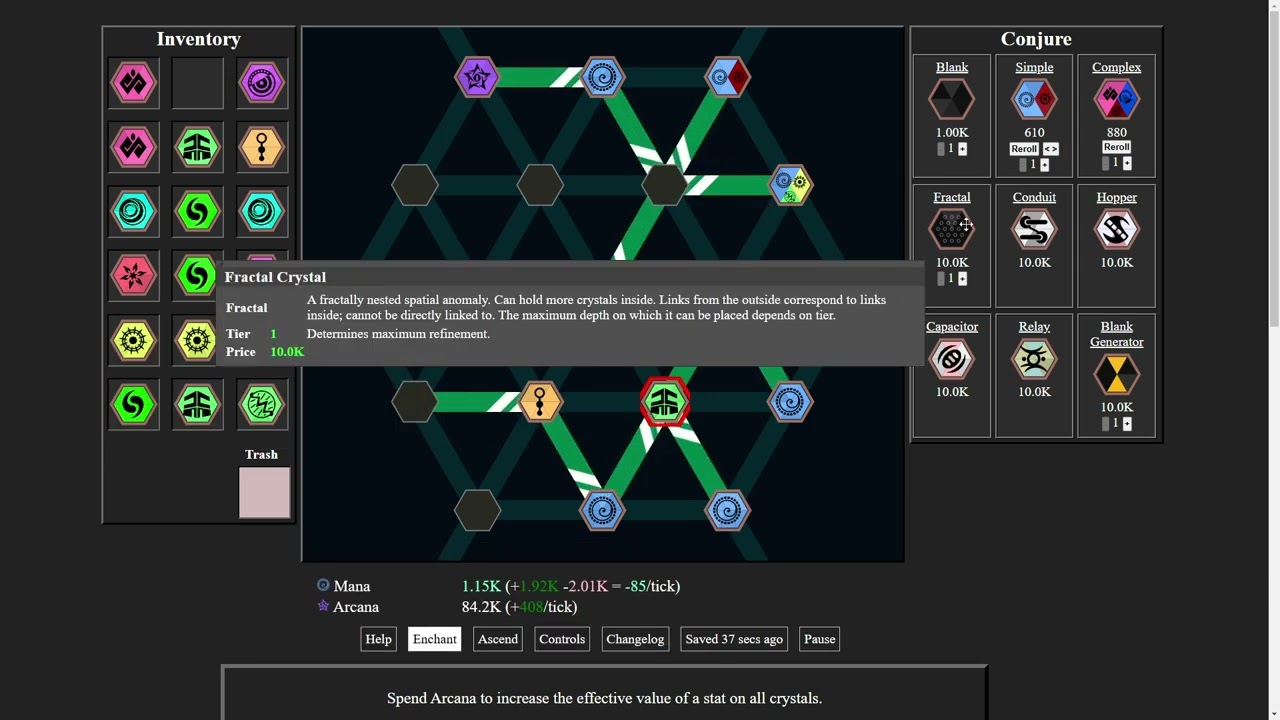Open the Complex crystal label link

(1116, 67)
